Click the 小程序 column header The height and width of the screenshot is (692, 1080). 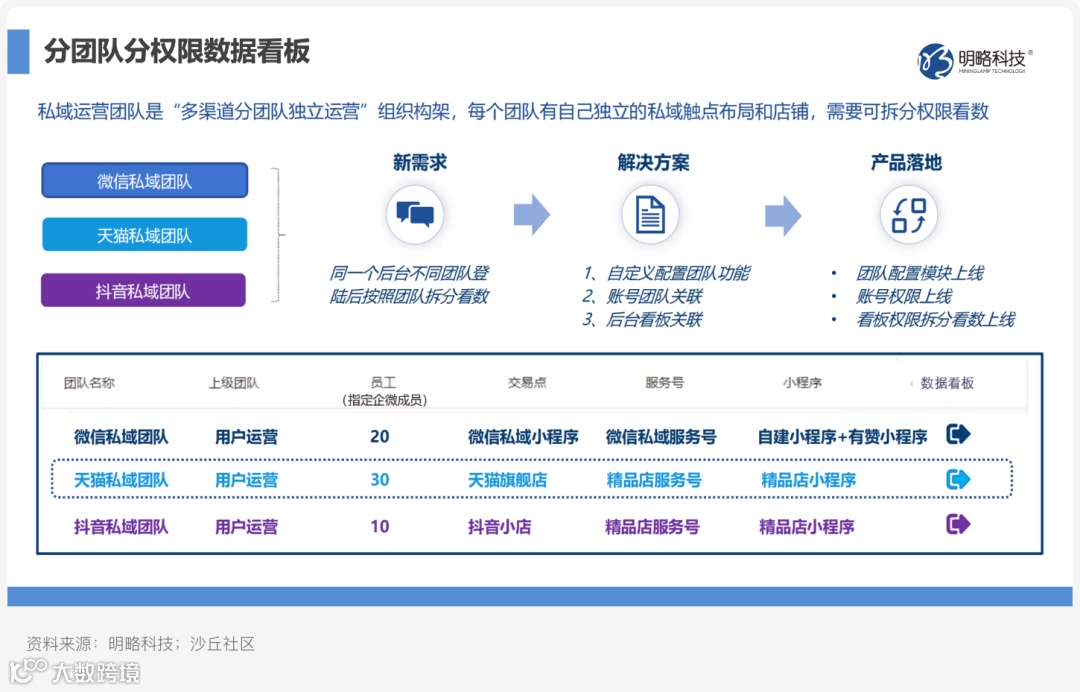[x=802, y=382]
